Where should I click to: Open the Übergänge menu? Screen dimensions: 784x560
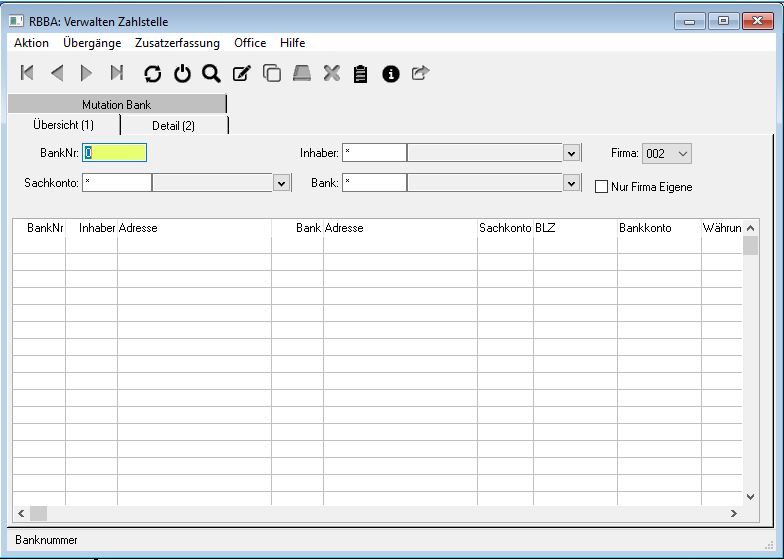92,43
